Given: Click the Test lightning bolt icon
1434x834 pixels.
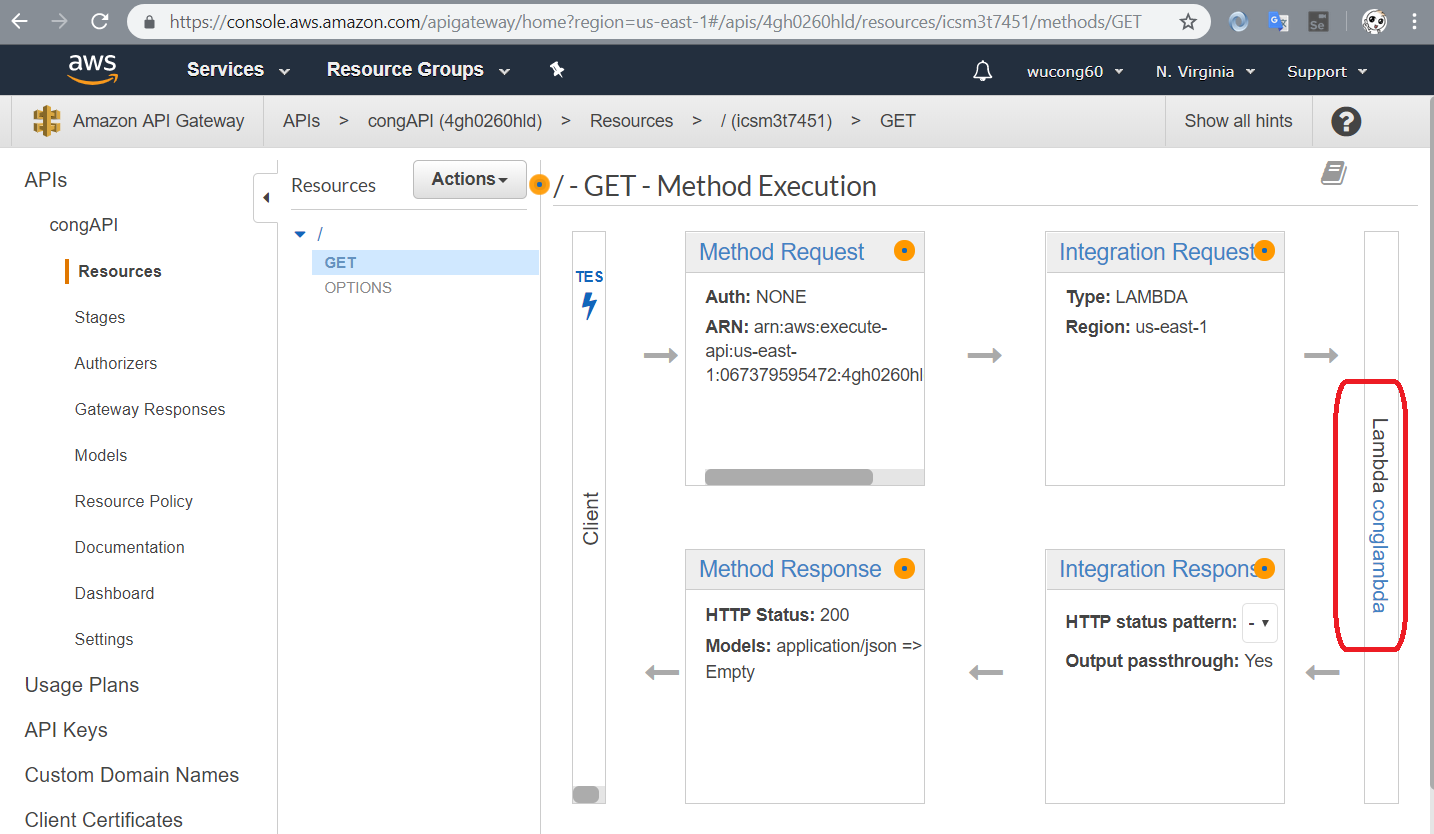Looking at the screenshot, I should point(589,305).
